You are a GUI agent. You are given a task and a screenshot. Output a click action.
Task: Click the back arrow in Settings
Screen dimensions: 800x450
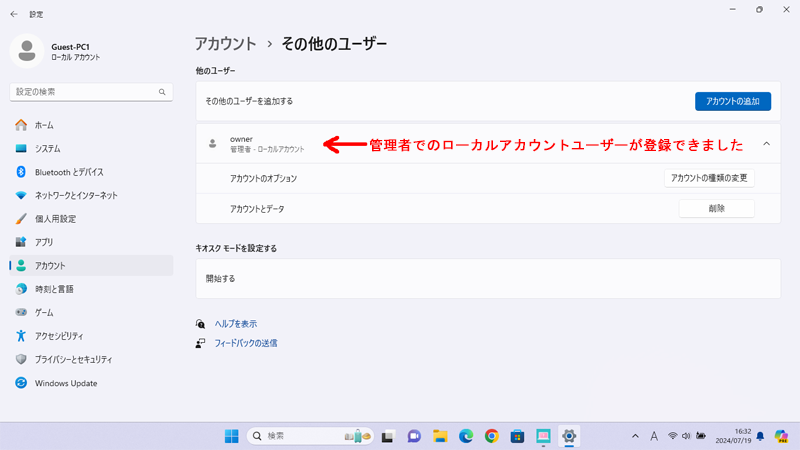(14, 14)
